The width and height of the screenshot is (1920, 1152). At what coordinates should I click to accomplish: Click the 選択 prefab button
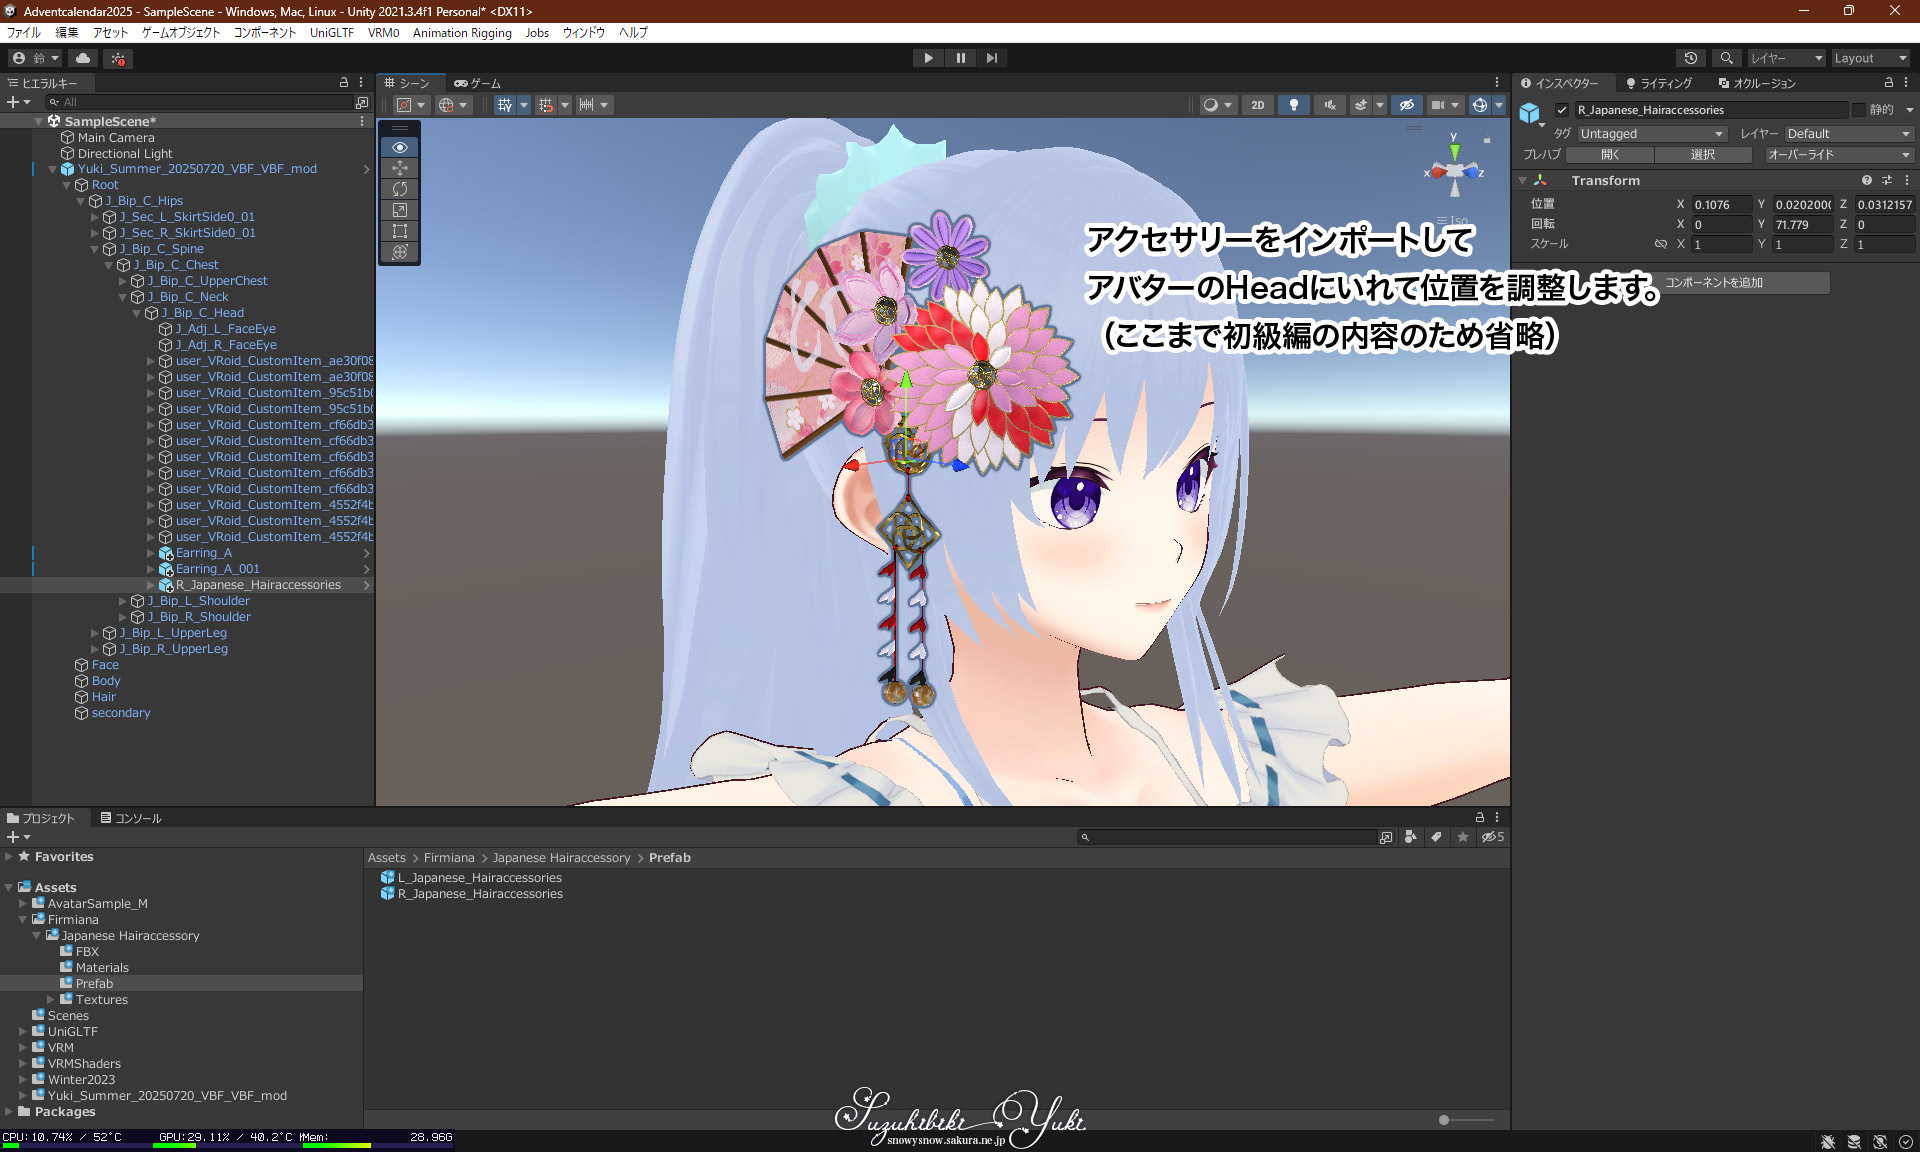tap(1702, 155)
